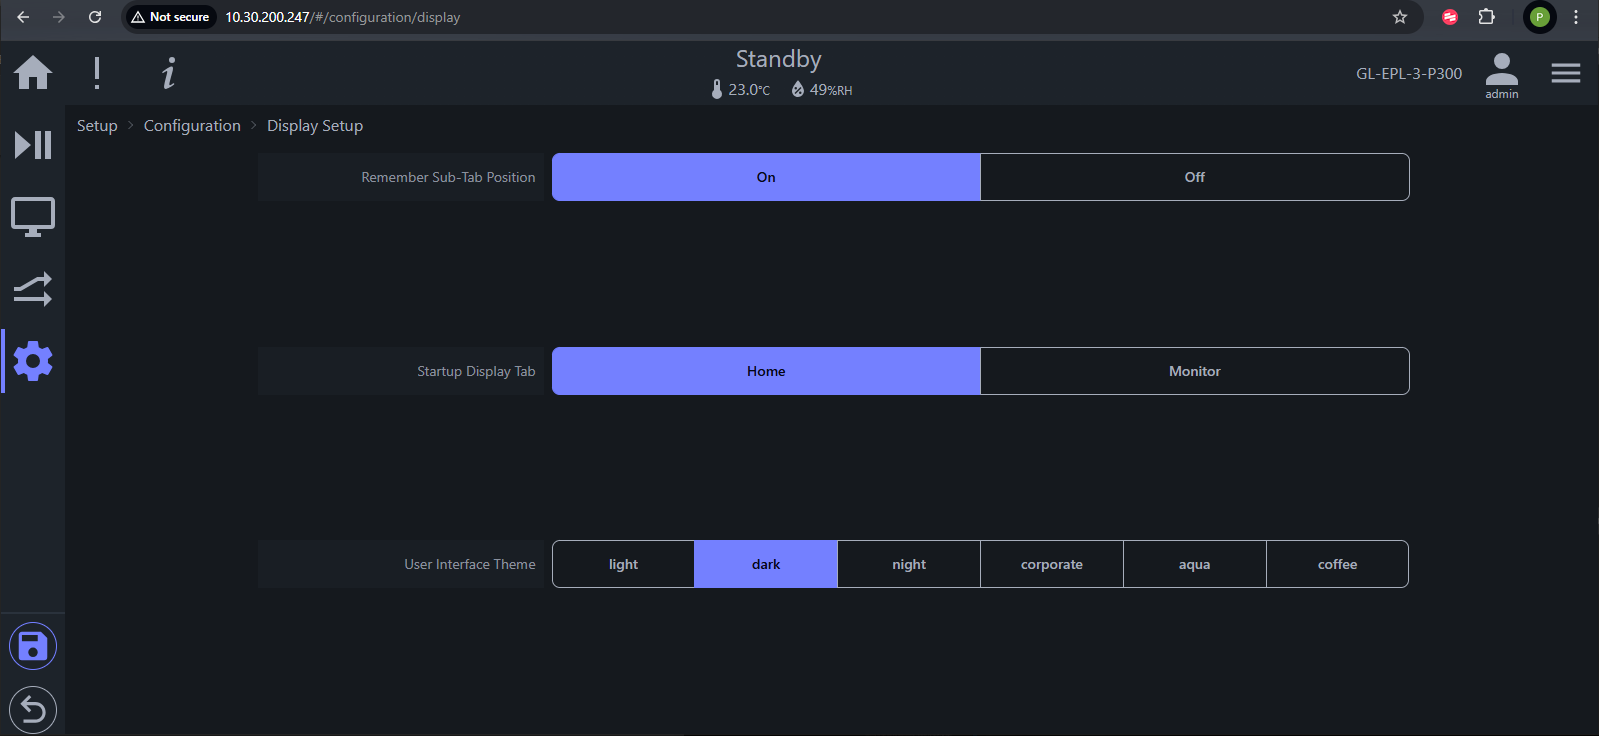
Task: Go to the Home screen icon
Action: click(33, 72)
